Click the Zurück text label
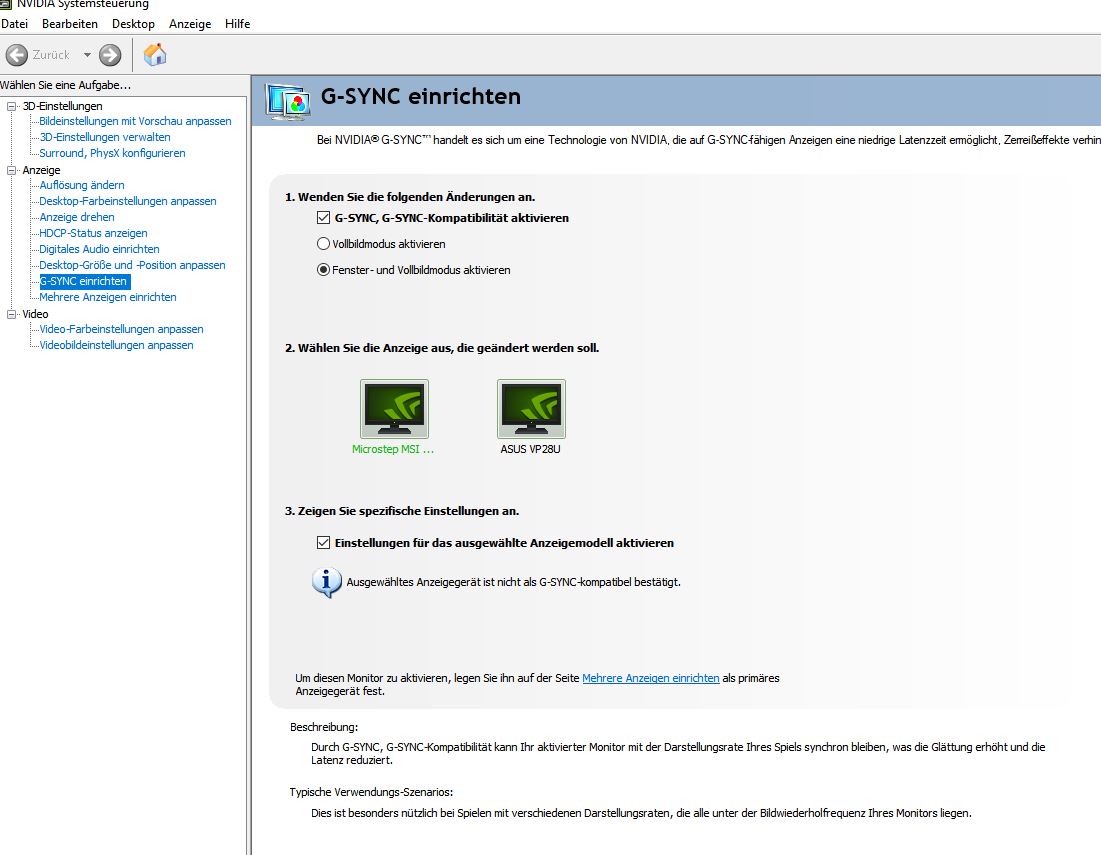Viewport: 1101px width, 855px height. 51,55
